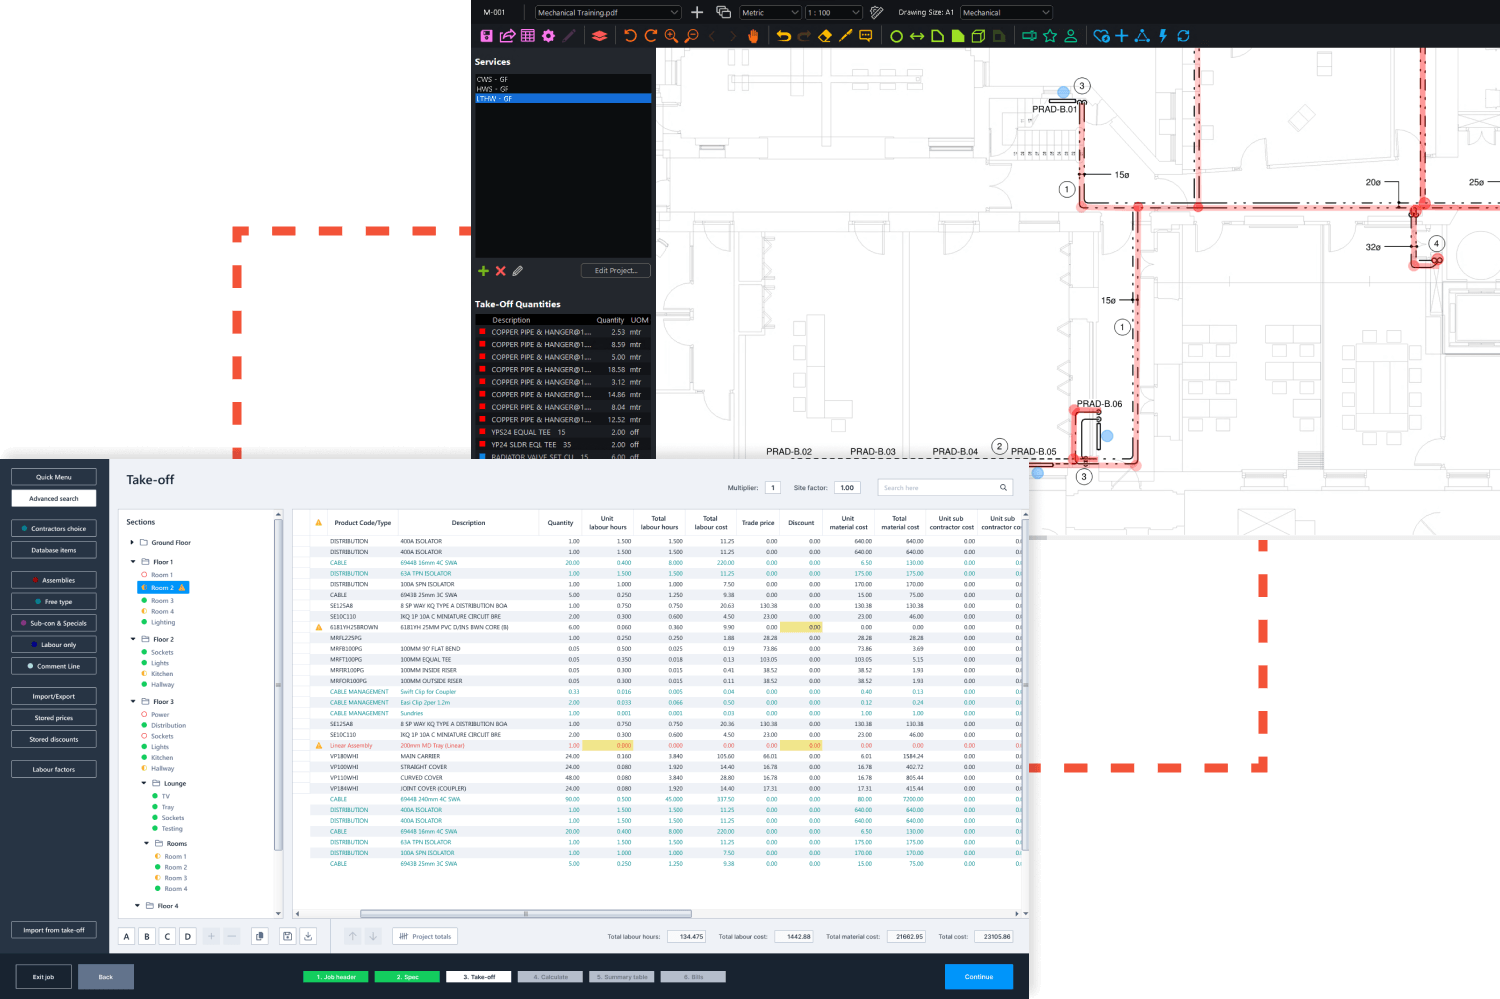1500x999 pixels.
Task: Click the Continue button
Action: coord(979,977)
